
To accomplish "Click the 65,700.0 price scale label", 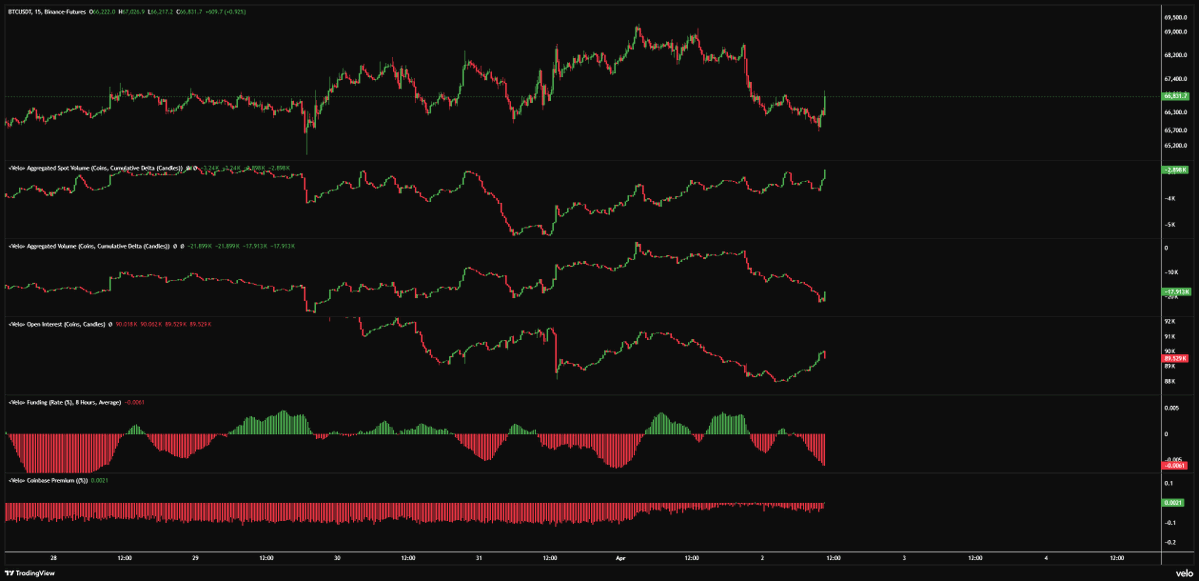I will click(x=1175, y=130).
